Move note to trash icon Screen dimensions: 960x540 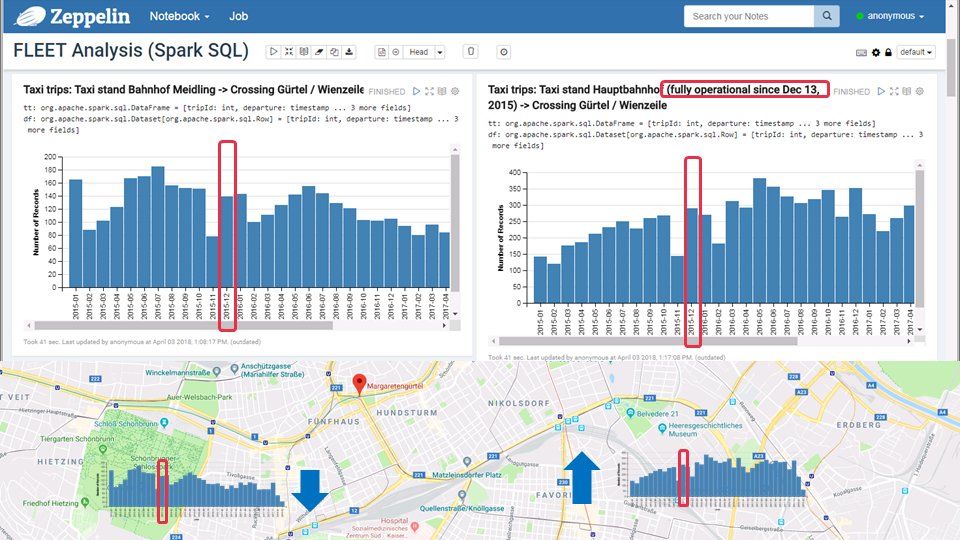pos(471,51)
